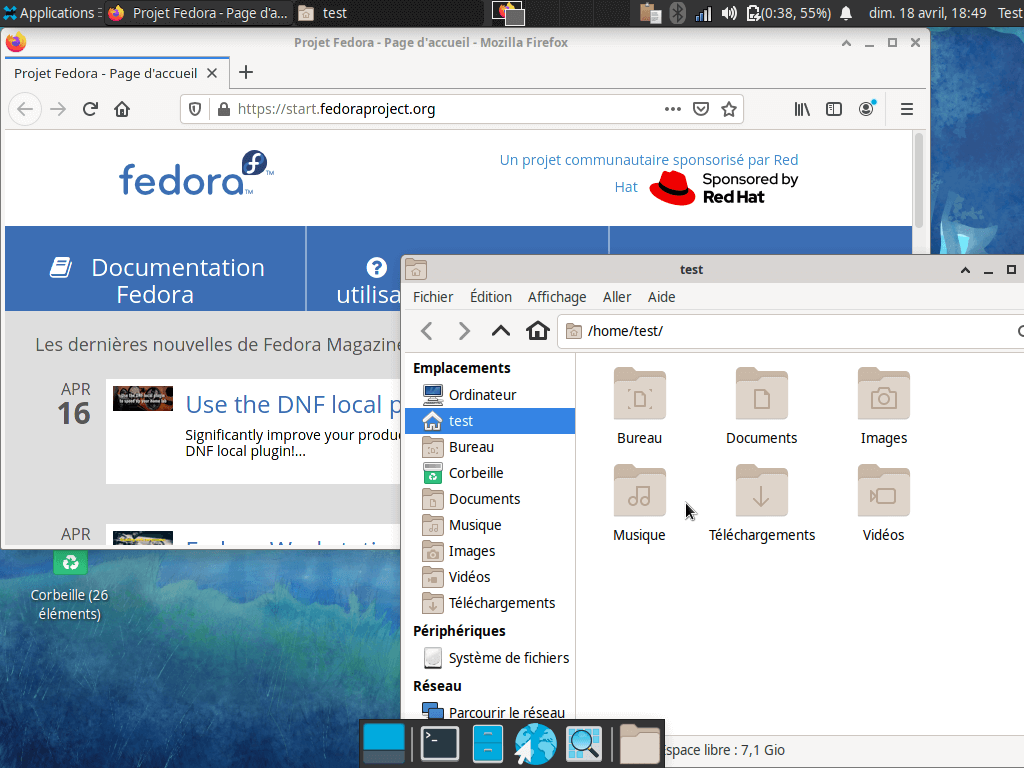The height and width of the screenshot is (768, 1024).
Task: Switch to test window in taskbar
Action: coord(389,12)
